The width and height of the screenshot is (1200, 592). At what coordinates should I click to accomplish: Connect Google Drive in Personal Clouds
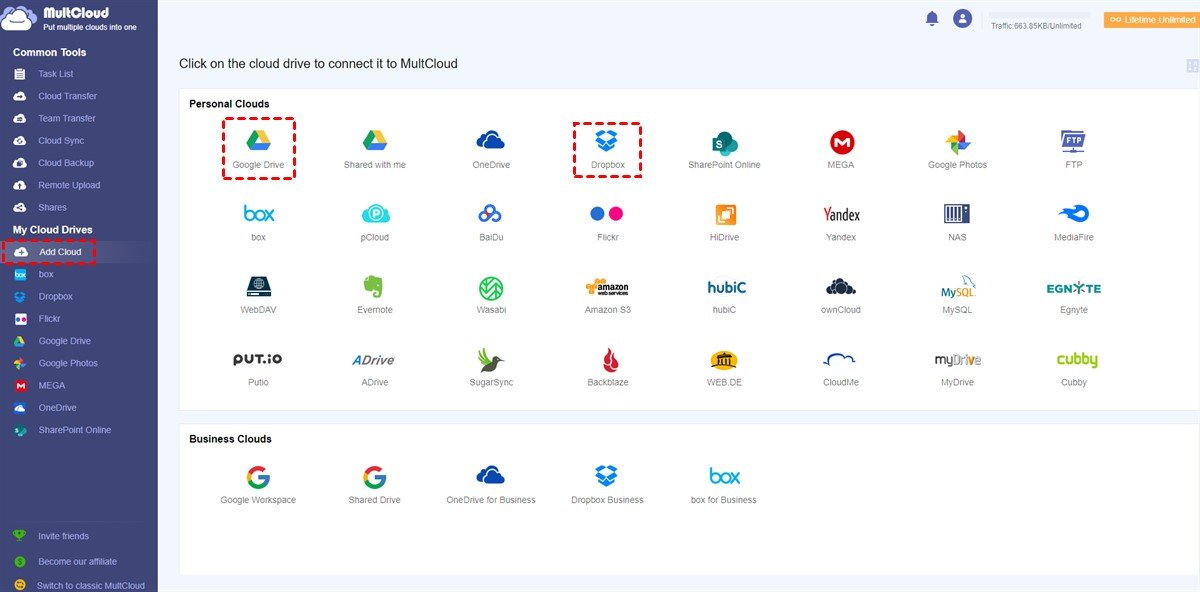(x=258, y=149)
